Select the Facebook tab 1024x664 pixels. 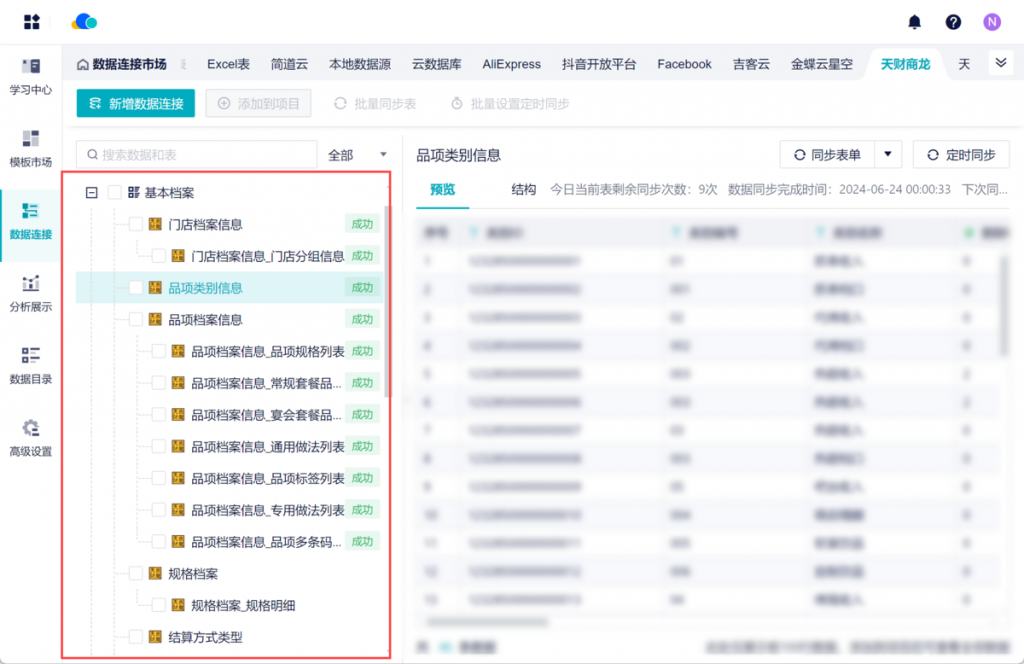coord(684,64)
